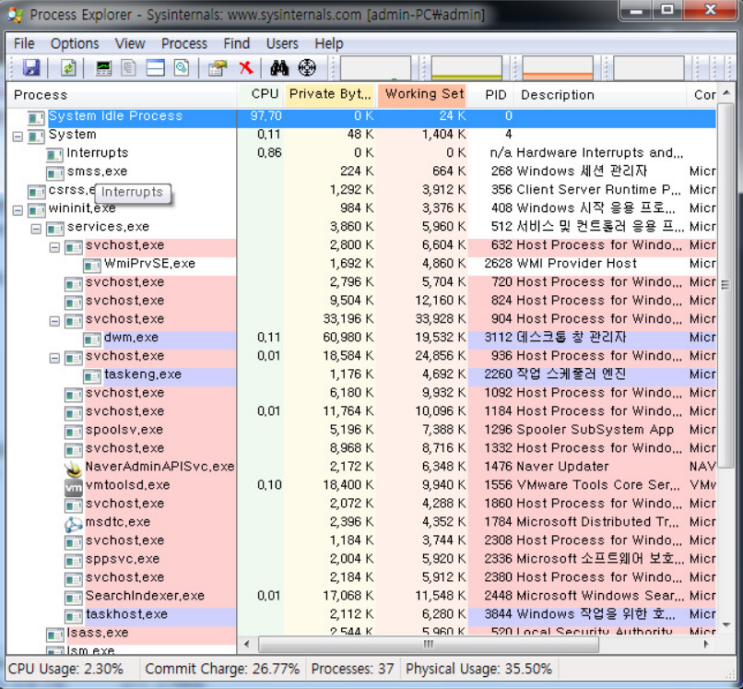Click the horizontal scrollbar right arrow
This screenshot has height=689, width=743.
[707, 644]
